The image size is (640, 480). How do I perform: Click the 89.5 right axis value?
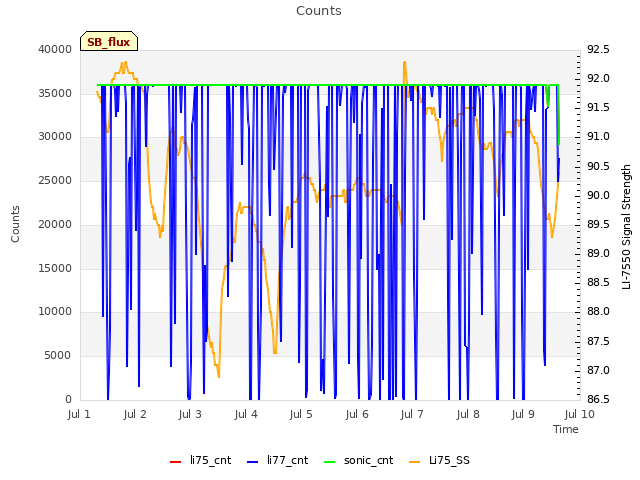click(x=598, y=224)
